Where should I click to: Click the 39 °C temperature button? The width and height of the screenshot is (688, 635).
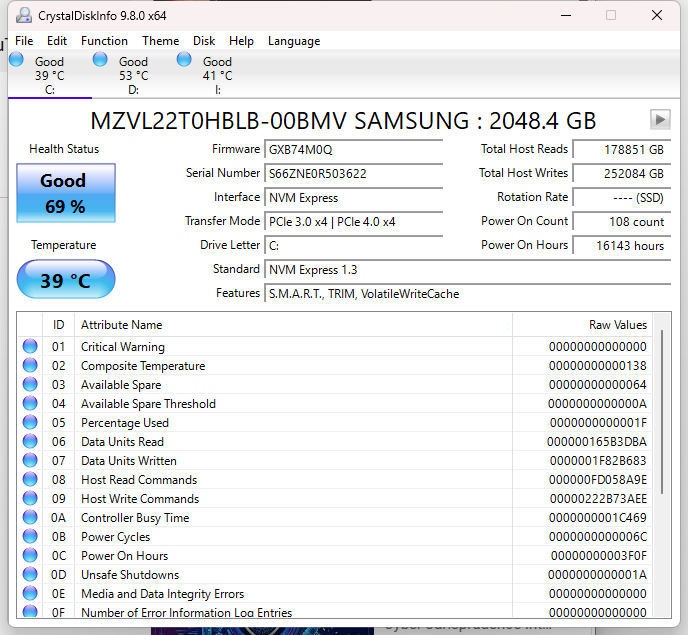(66, 279)
